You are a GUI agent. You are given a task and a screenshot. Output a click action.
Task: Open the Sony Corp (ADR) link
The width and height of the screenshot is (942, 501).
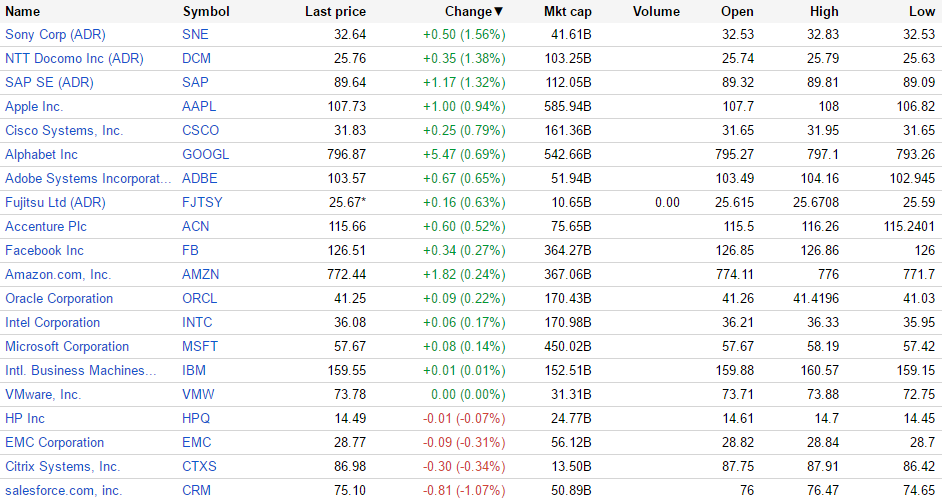[x=55, y=34]
